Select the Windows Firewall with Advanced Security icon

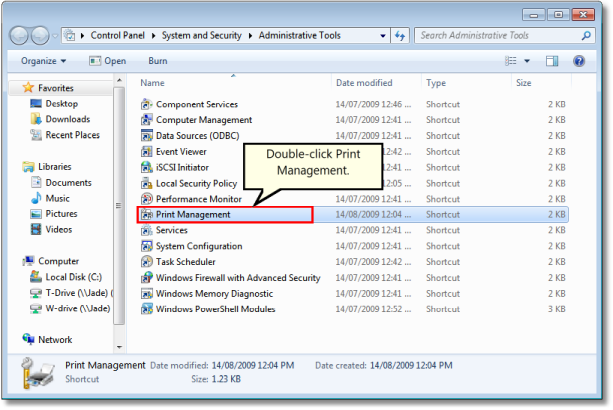[x=147, y=278]
